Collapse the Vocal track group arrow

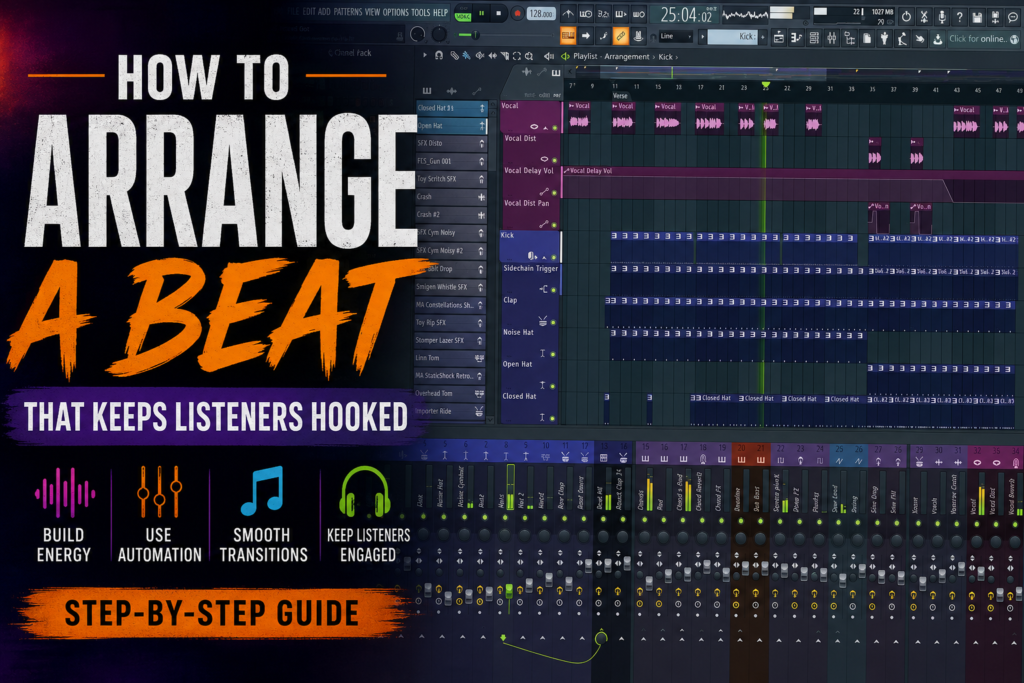(x=545, y=128)
